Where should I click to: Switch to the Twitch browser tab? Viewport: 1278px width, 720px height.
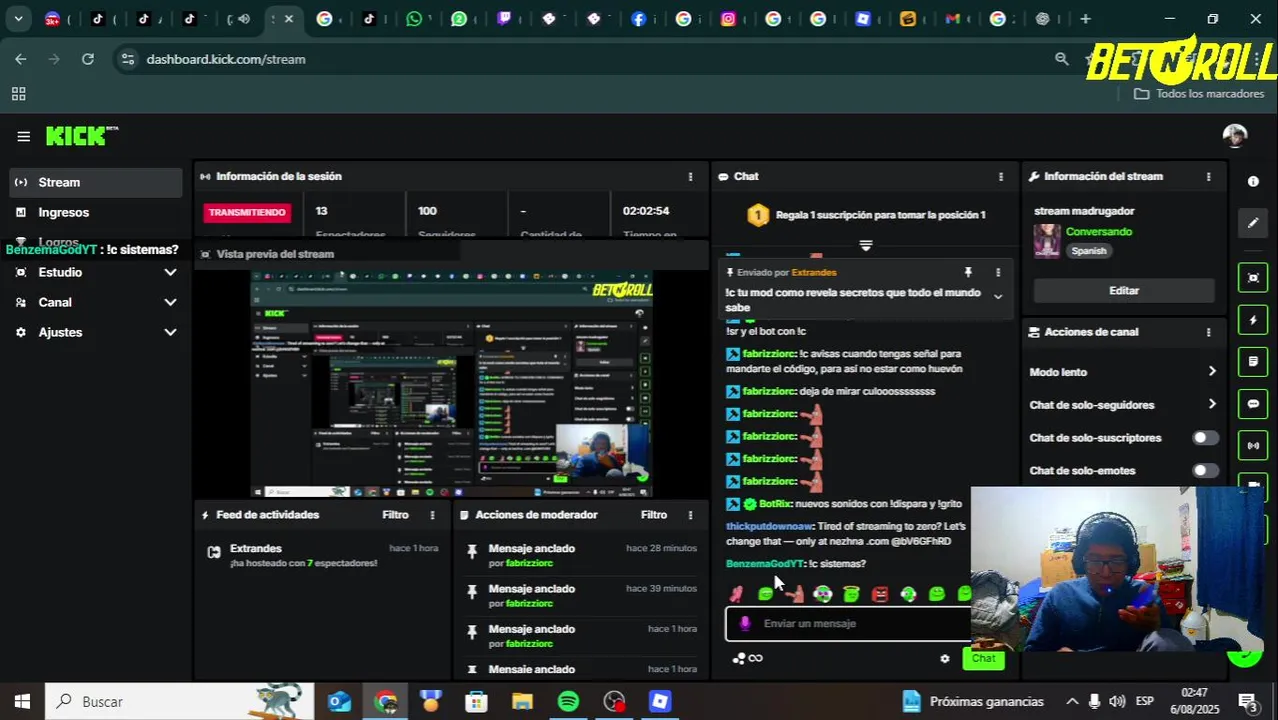click(505, 19)
